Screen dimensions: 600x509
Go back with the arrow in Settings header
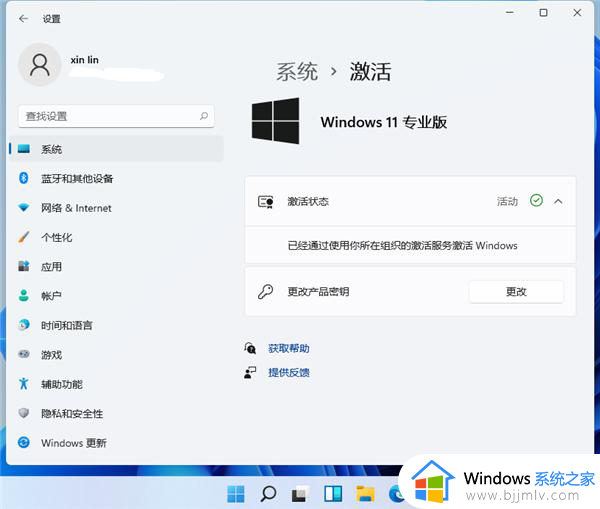click(x=23, y=19)
